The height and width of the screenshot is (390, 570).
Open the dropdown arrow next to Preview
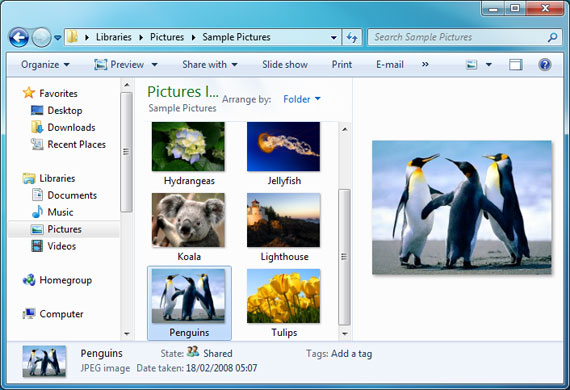click(154, 65)
